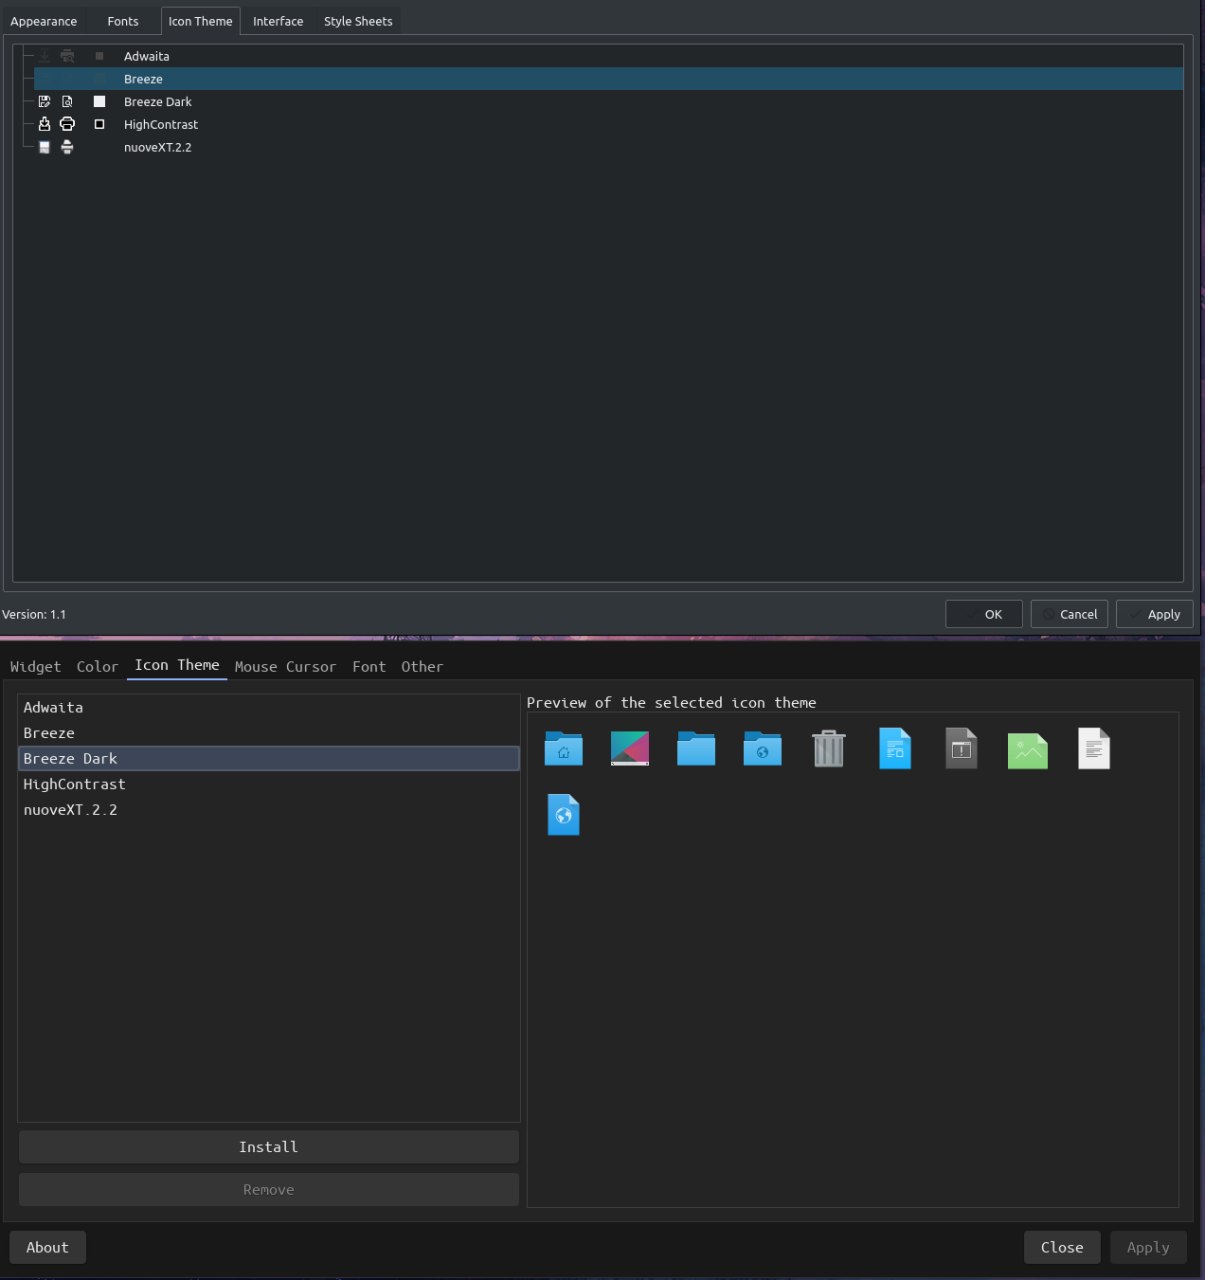This screenshot has width=1205, height=1280.
Task: Click the OK button
Action: 984,614
